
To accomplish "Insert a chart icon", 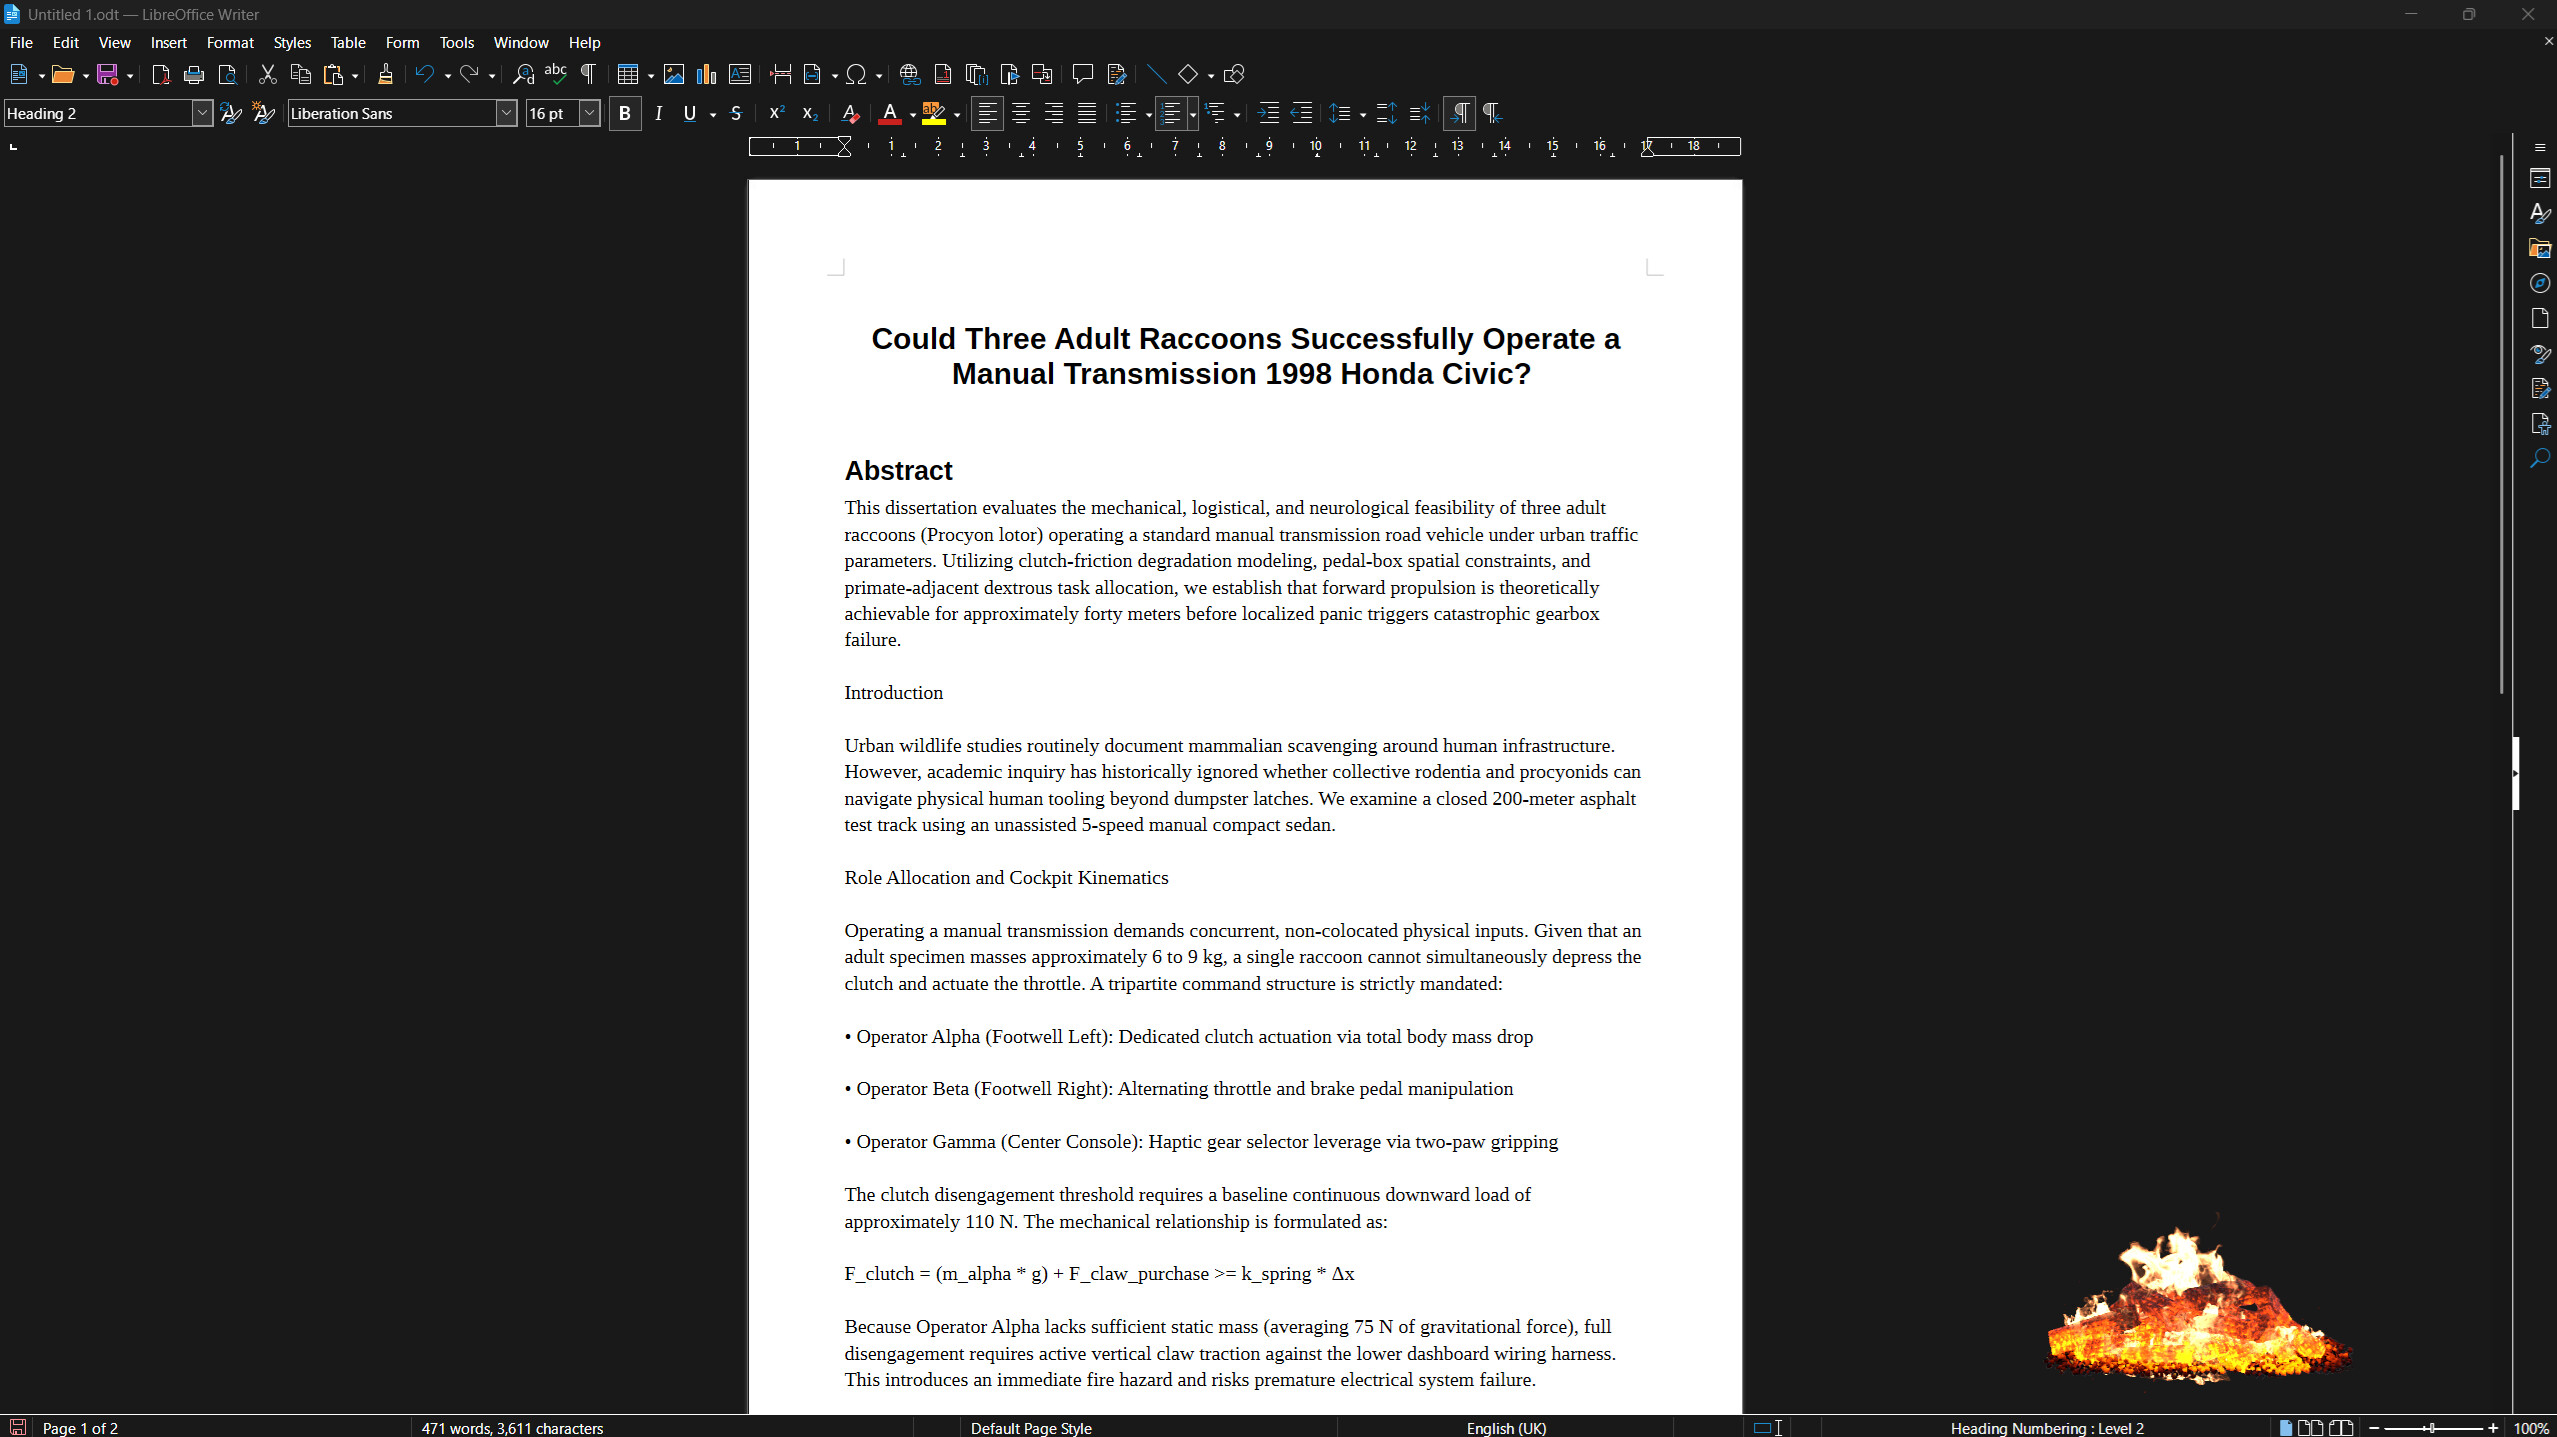I will pos(707,74).
